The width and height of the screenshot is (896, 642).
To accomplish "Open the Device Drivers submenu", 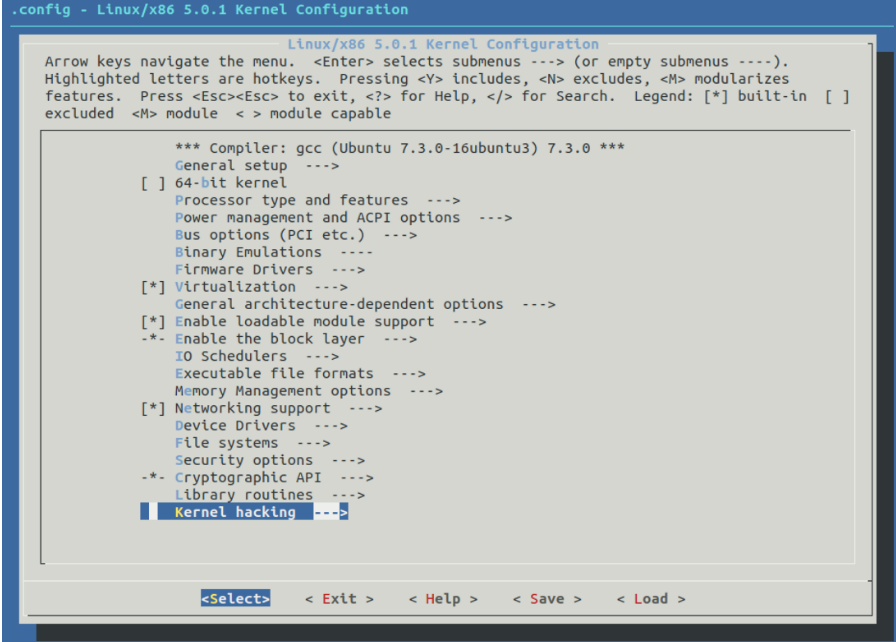I will [261, 426].
